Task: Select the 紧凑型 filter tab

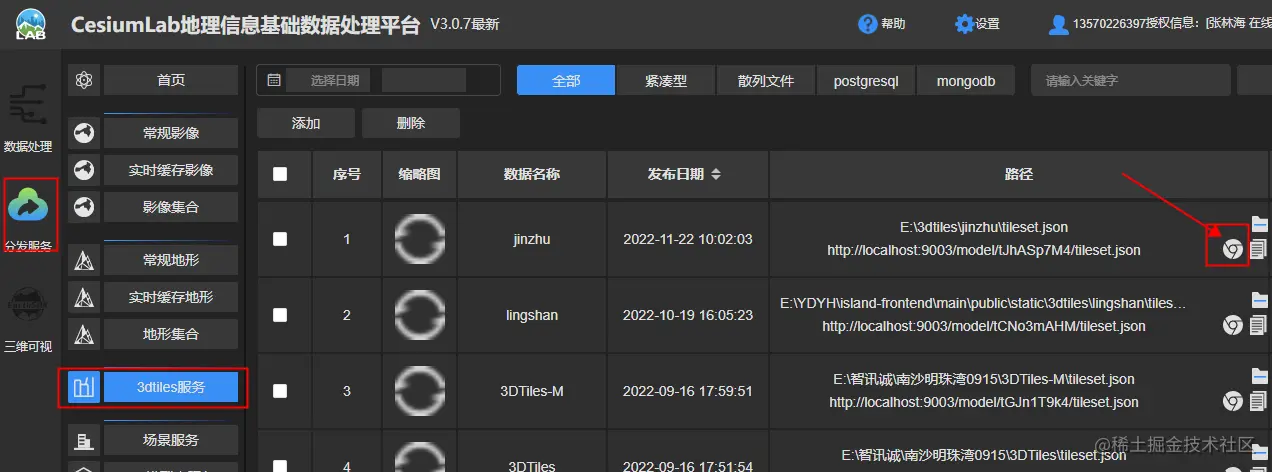Action: coord(666,80)
